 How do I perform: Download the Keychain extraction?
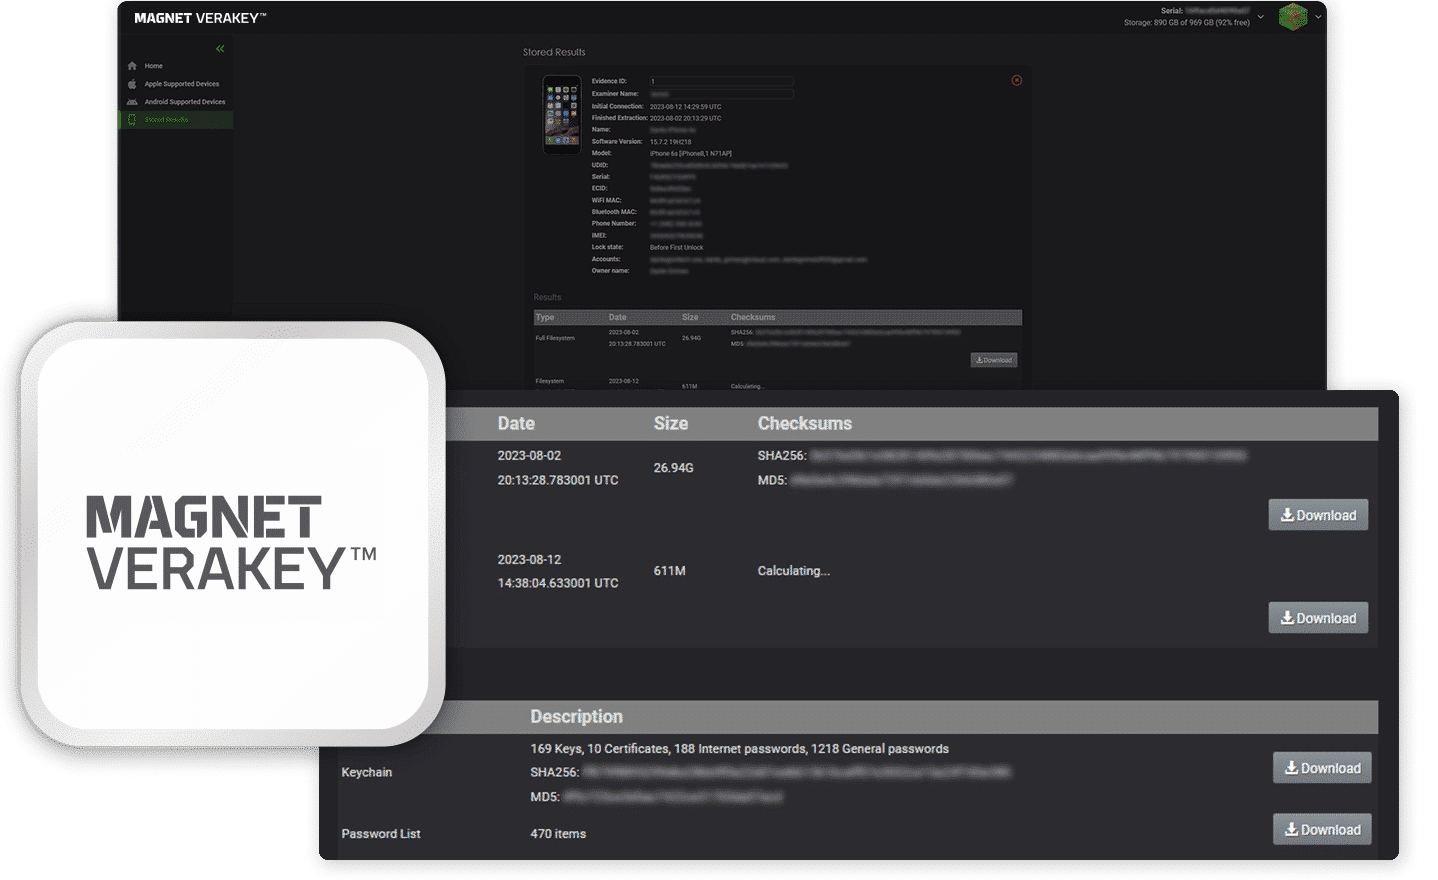(x=1322, y=768)
